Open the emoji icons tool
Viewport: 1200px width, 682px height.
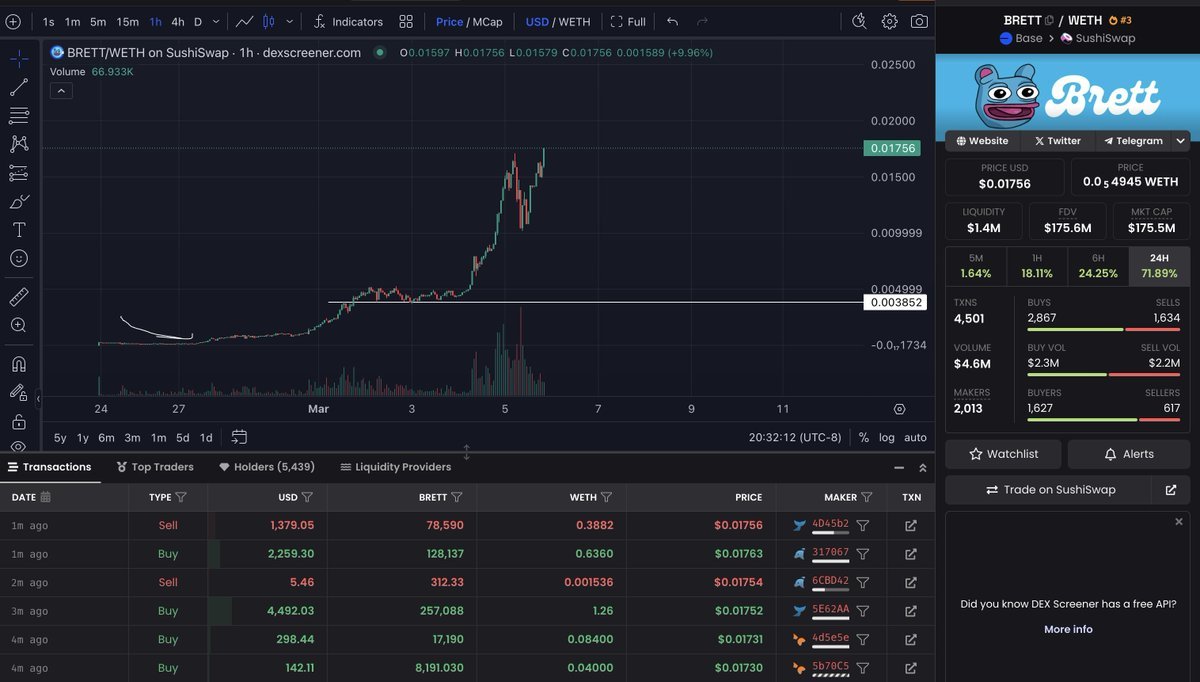pos(18,258)
